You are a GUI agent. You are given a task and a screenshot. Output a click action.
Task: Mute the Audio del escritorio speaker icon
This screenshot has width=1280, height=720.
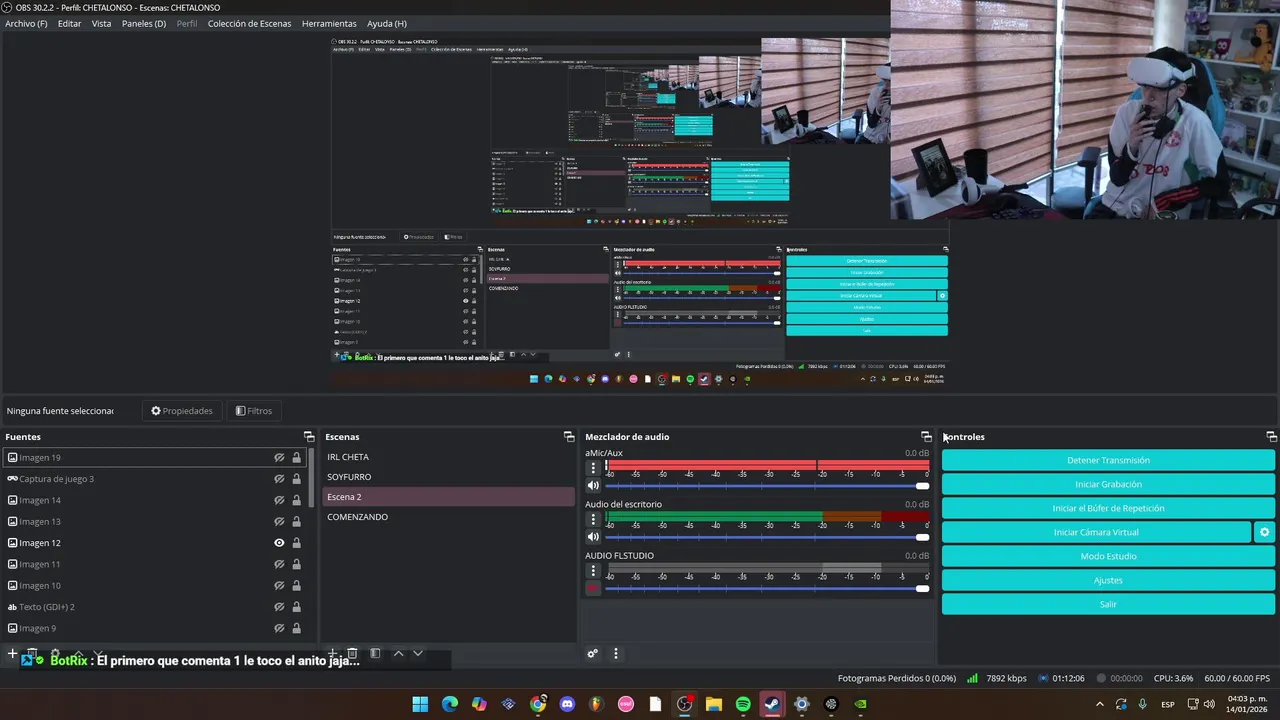point(593,537)
